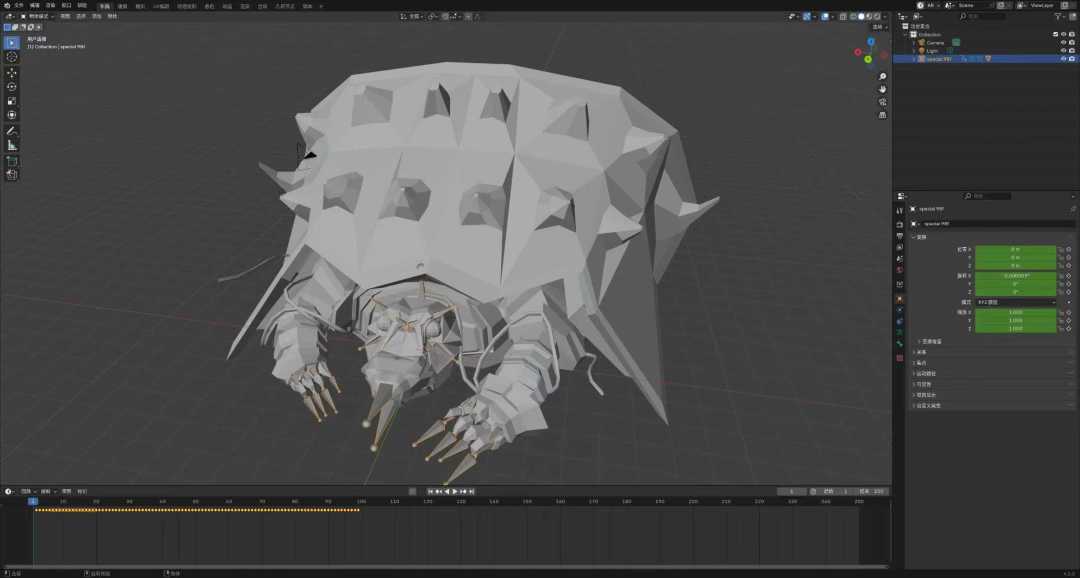
Task: Select the Annotate pencil tool
Action: click(x=12, y=130)
